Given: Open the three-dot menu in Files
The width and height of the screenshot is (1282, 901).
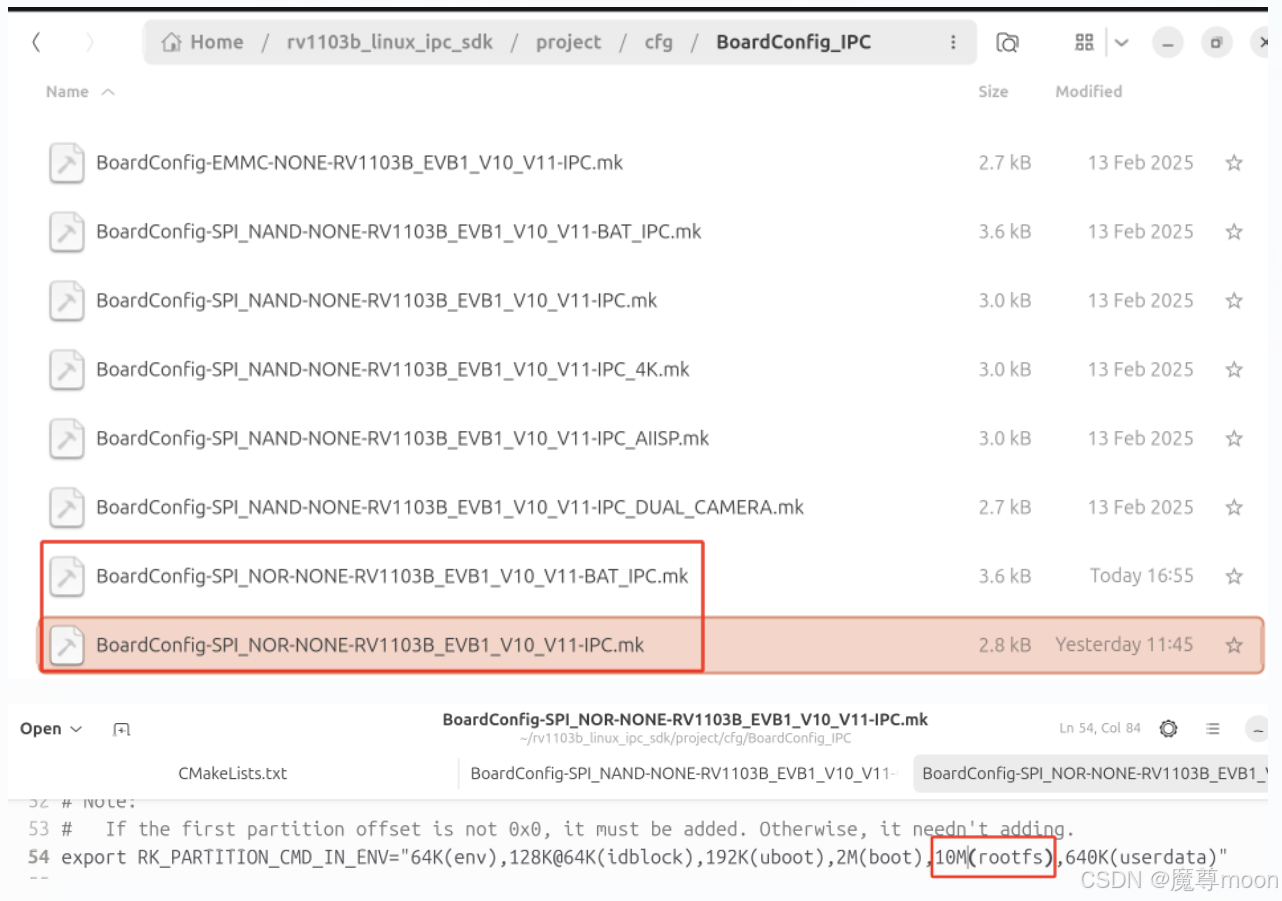Looking at the screenshot, I should (953, 42).
